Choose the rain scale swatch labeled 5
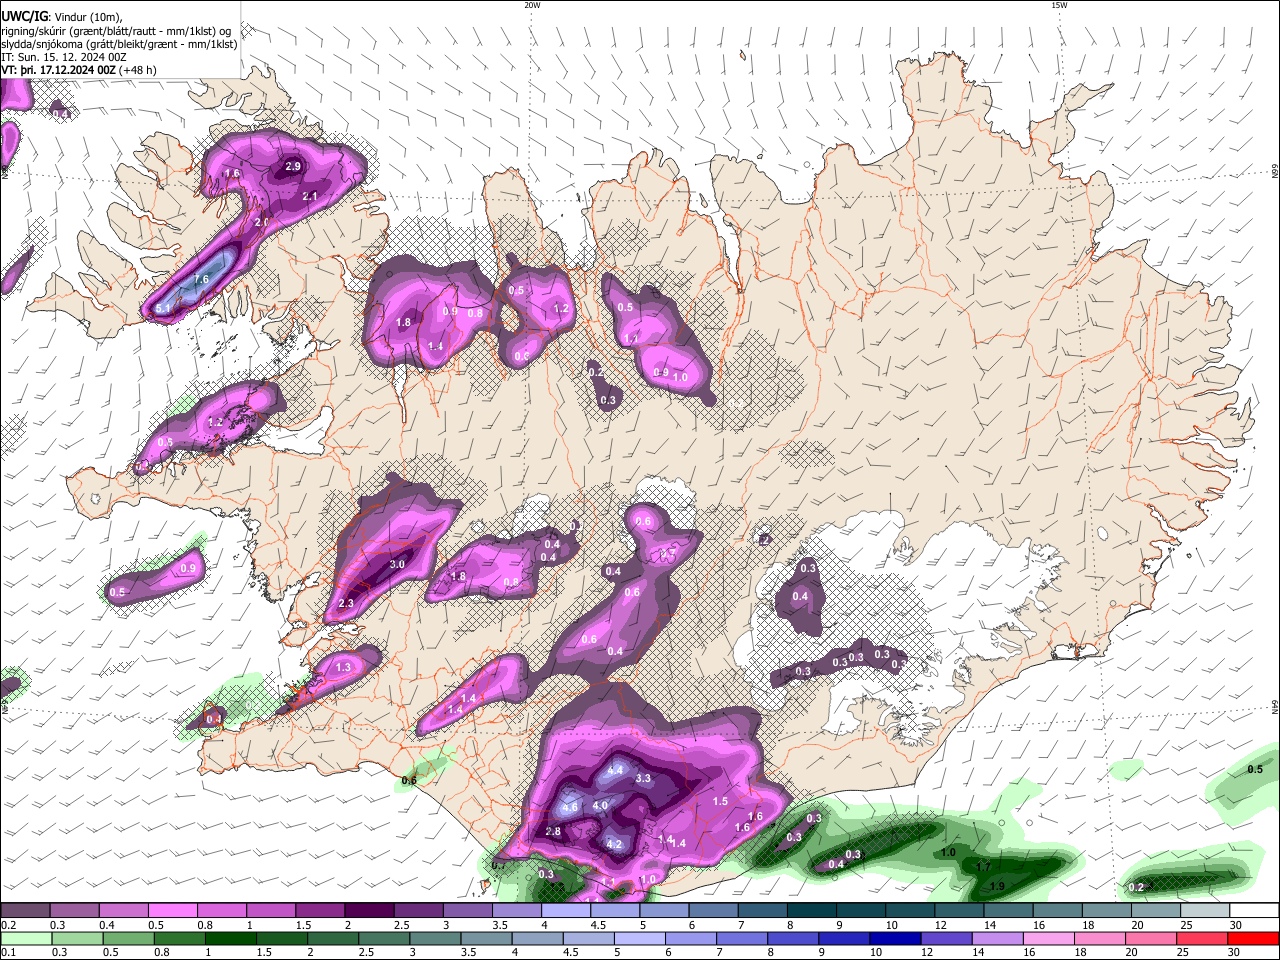Viewport: 1280px width, 960px height. coord(638,938)
